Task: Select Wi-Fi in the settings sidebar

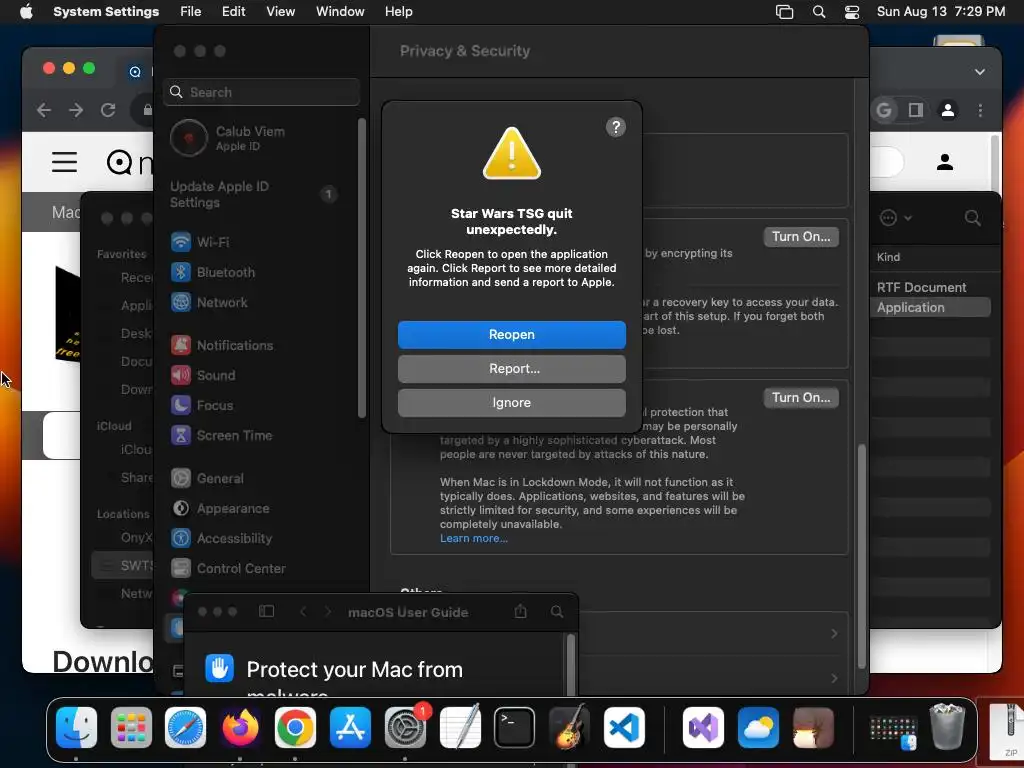Action: pos(212,242)
